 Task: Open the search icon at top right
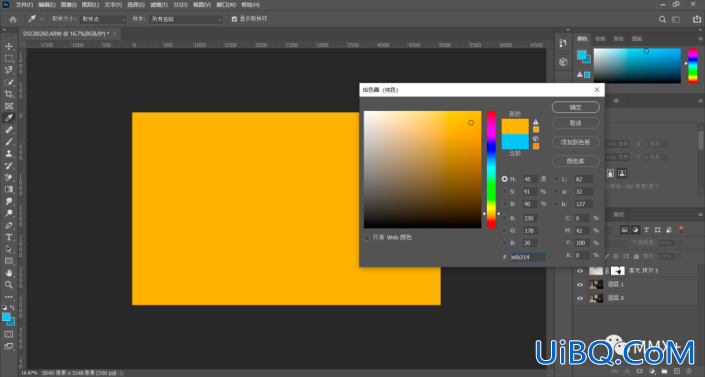click(662, 19)
